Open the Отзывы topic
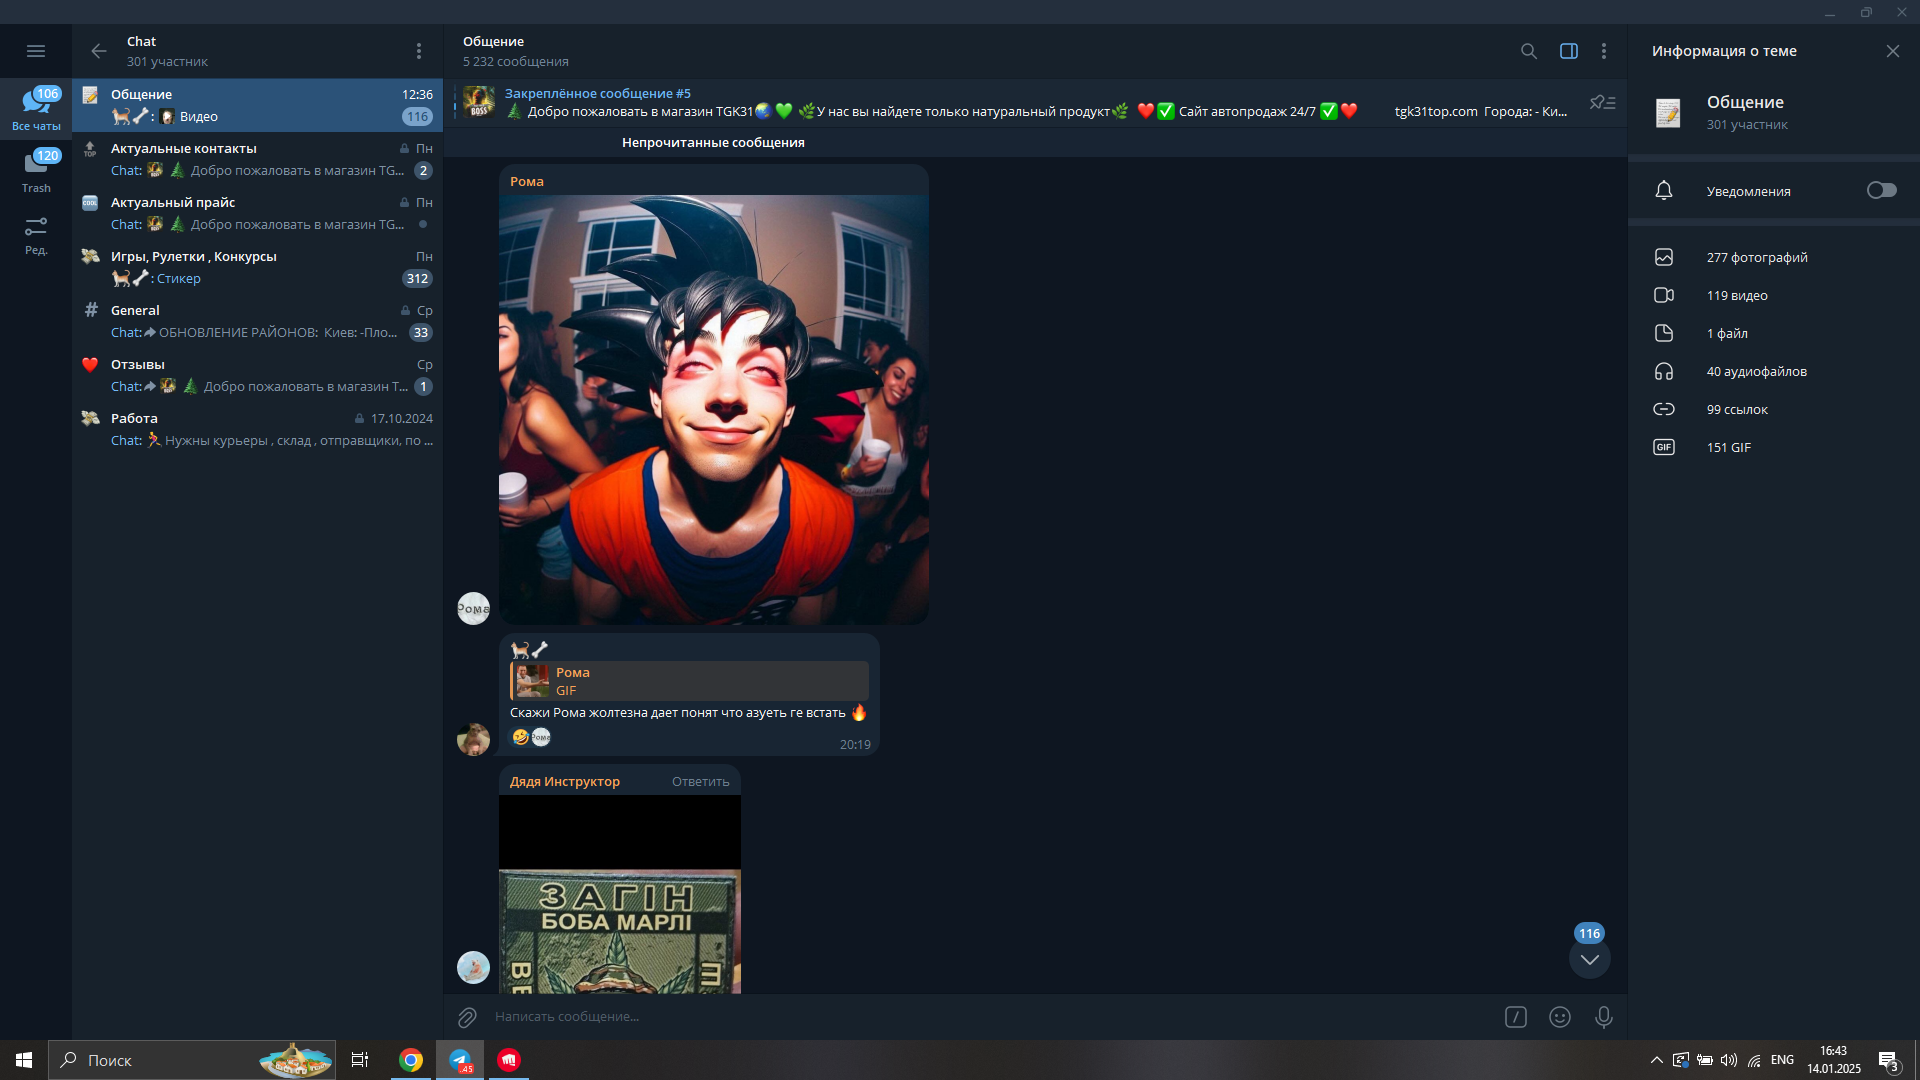 258,375
